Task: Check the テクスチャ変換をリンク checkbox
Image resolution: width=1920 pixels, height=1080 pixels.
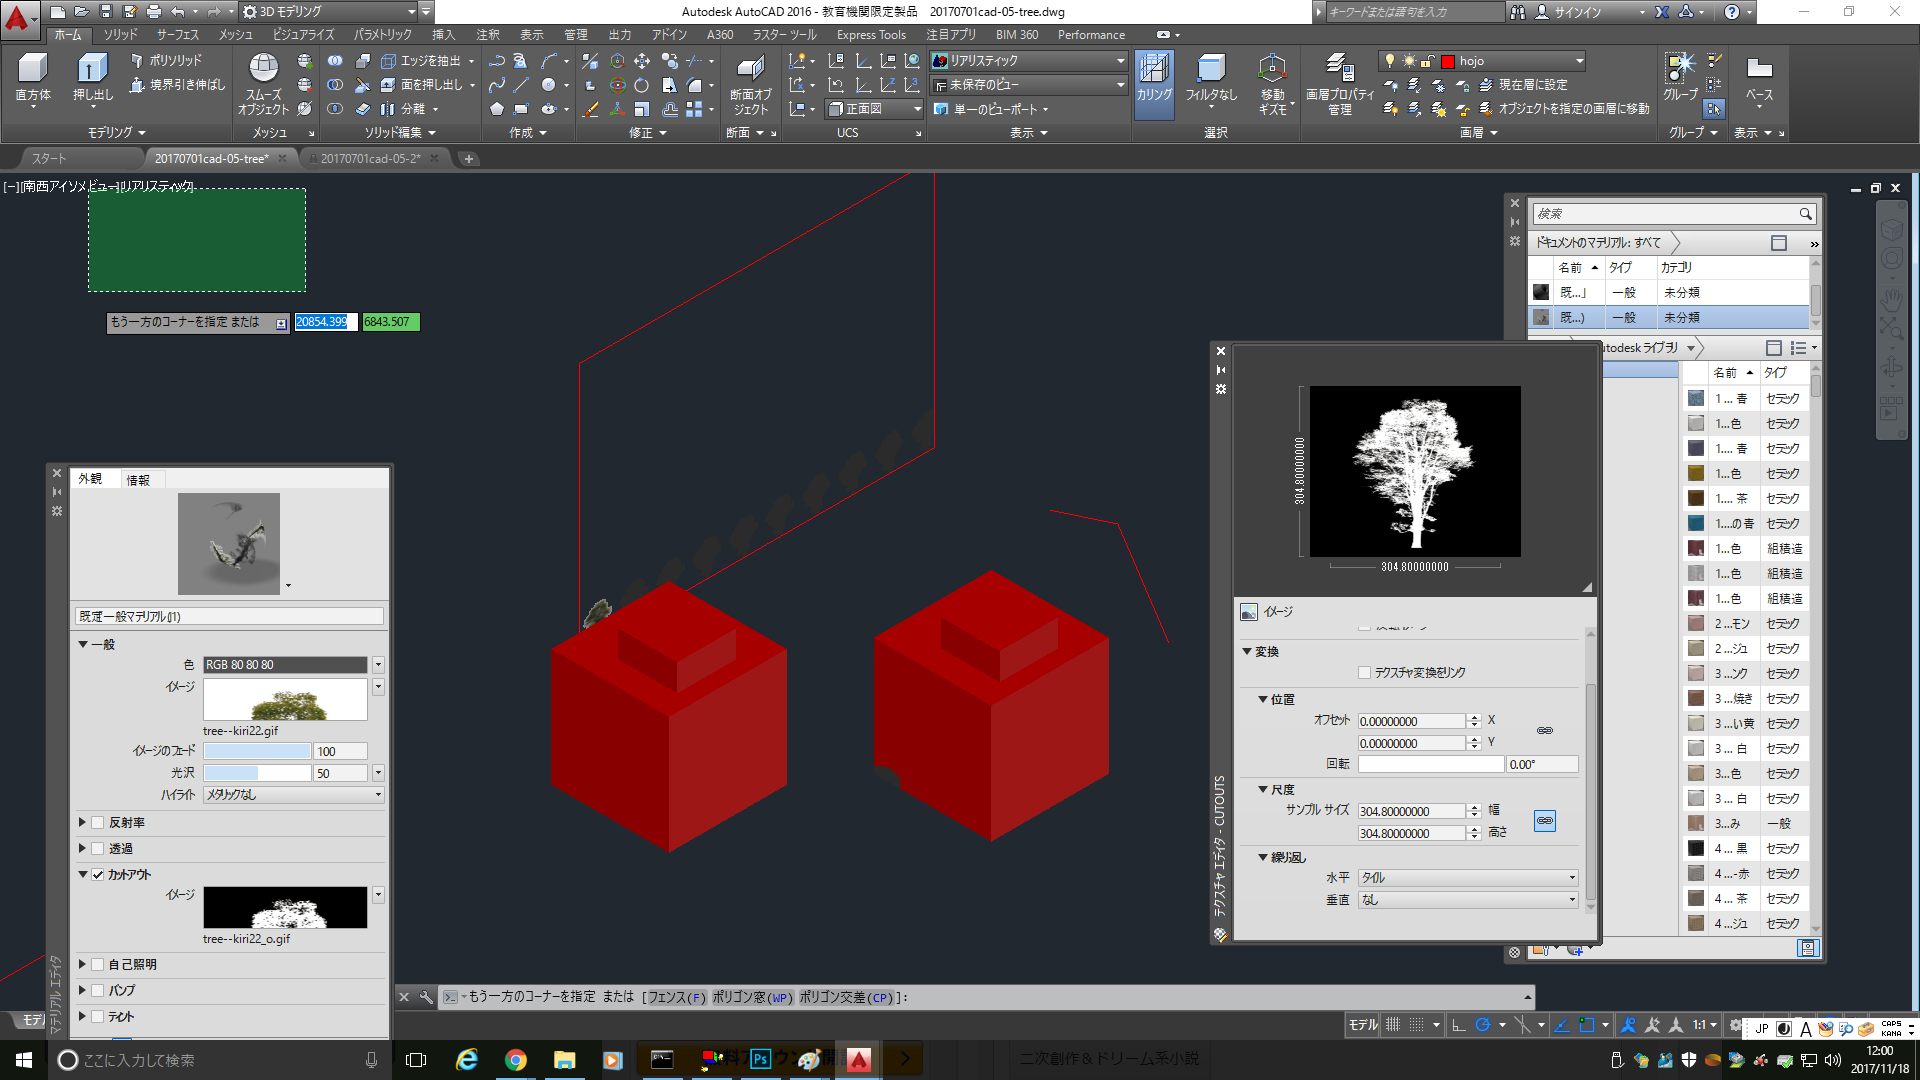Action: click(1364, 672)
